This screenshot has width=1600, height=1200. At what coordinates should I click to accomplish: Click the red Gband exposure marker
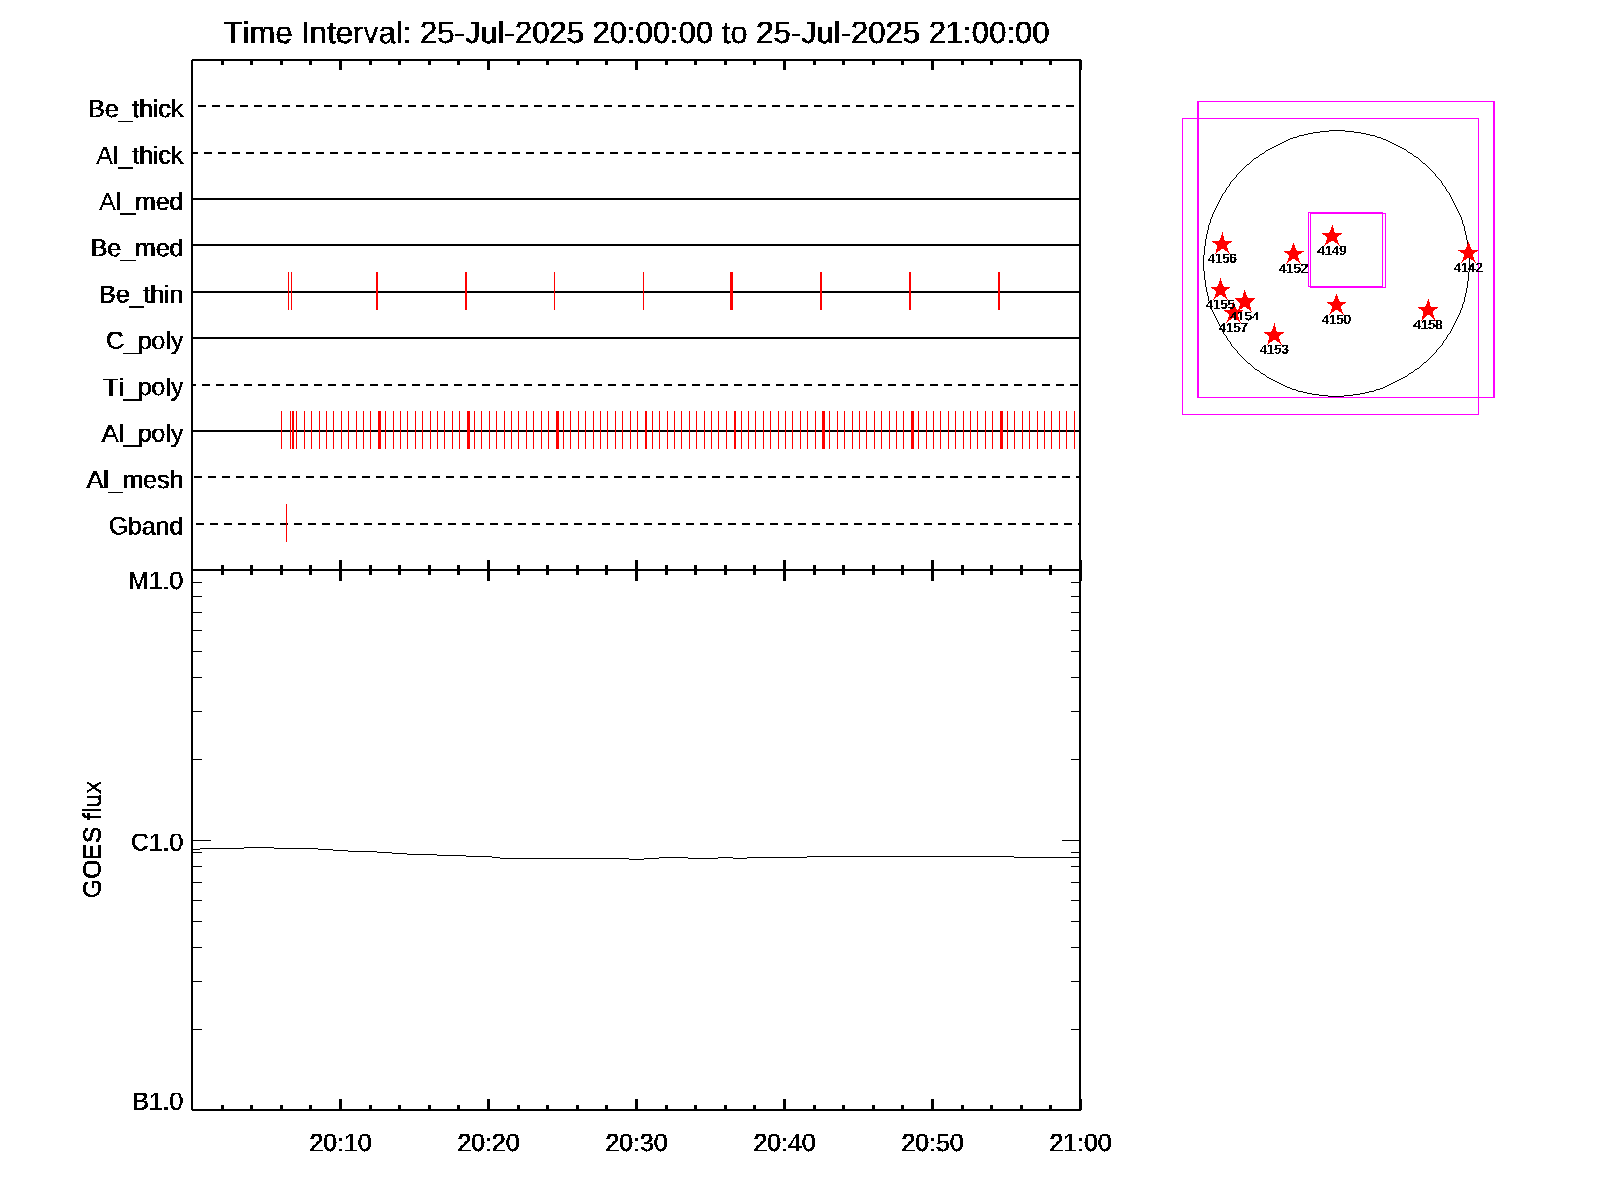coord(287,523)
